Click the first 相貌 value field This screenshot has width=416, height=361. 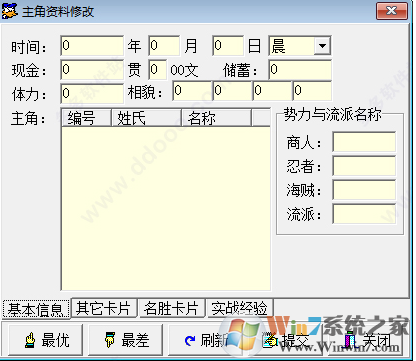point(192,91)
